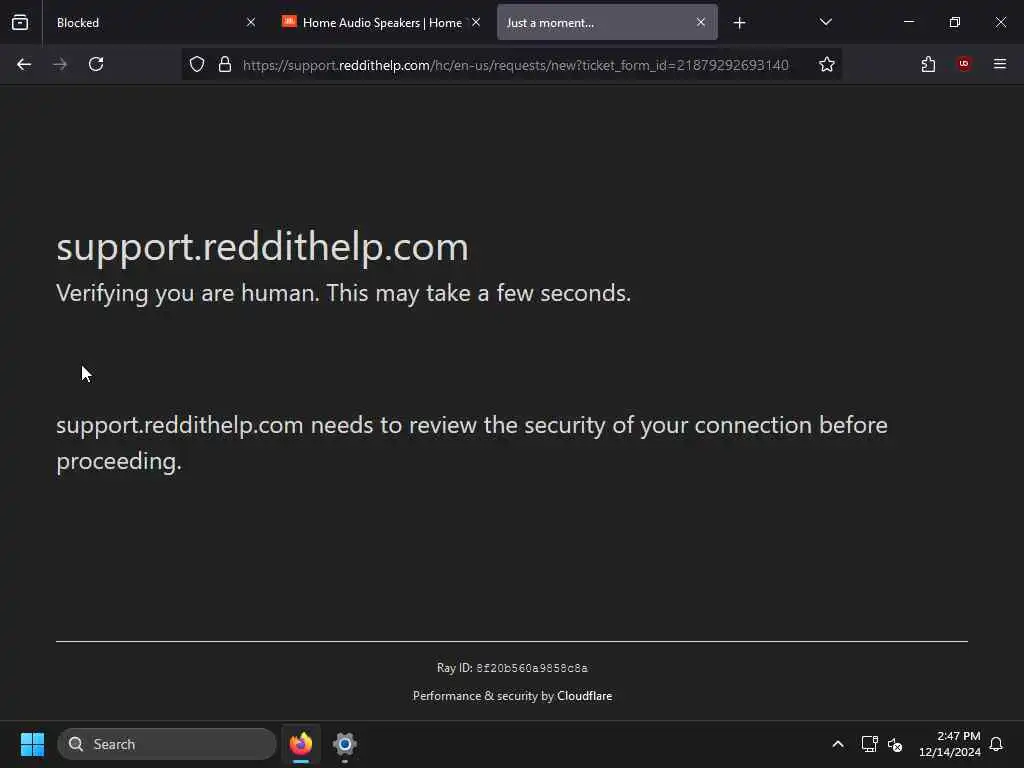The image size is (1024, 768).
Task: Open the notifications bell
Action: (996, 744)
